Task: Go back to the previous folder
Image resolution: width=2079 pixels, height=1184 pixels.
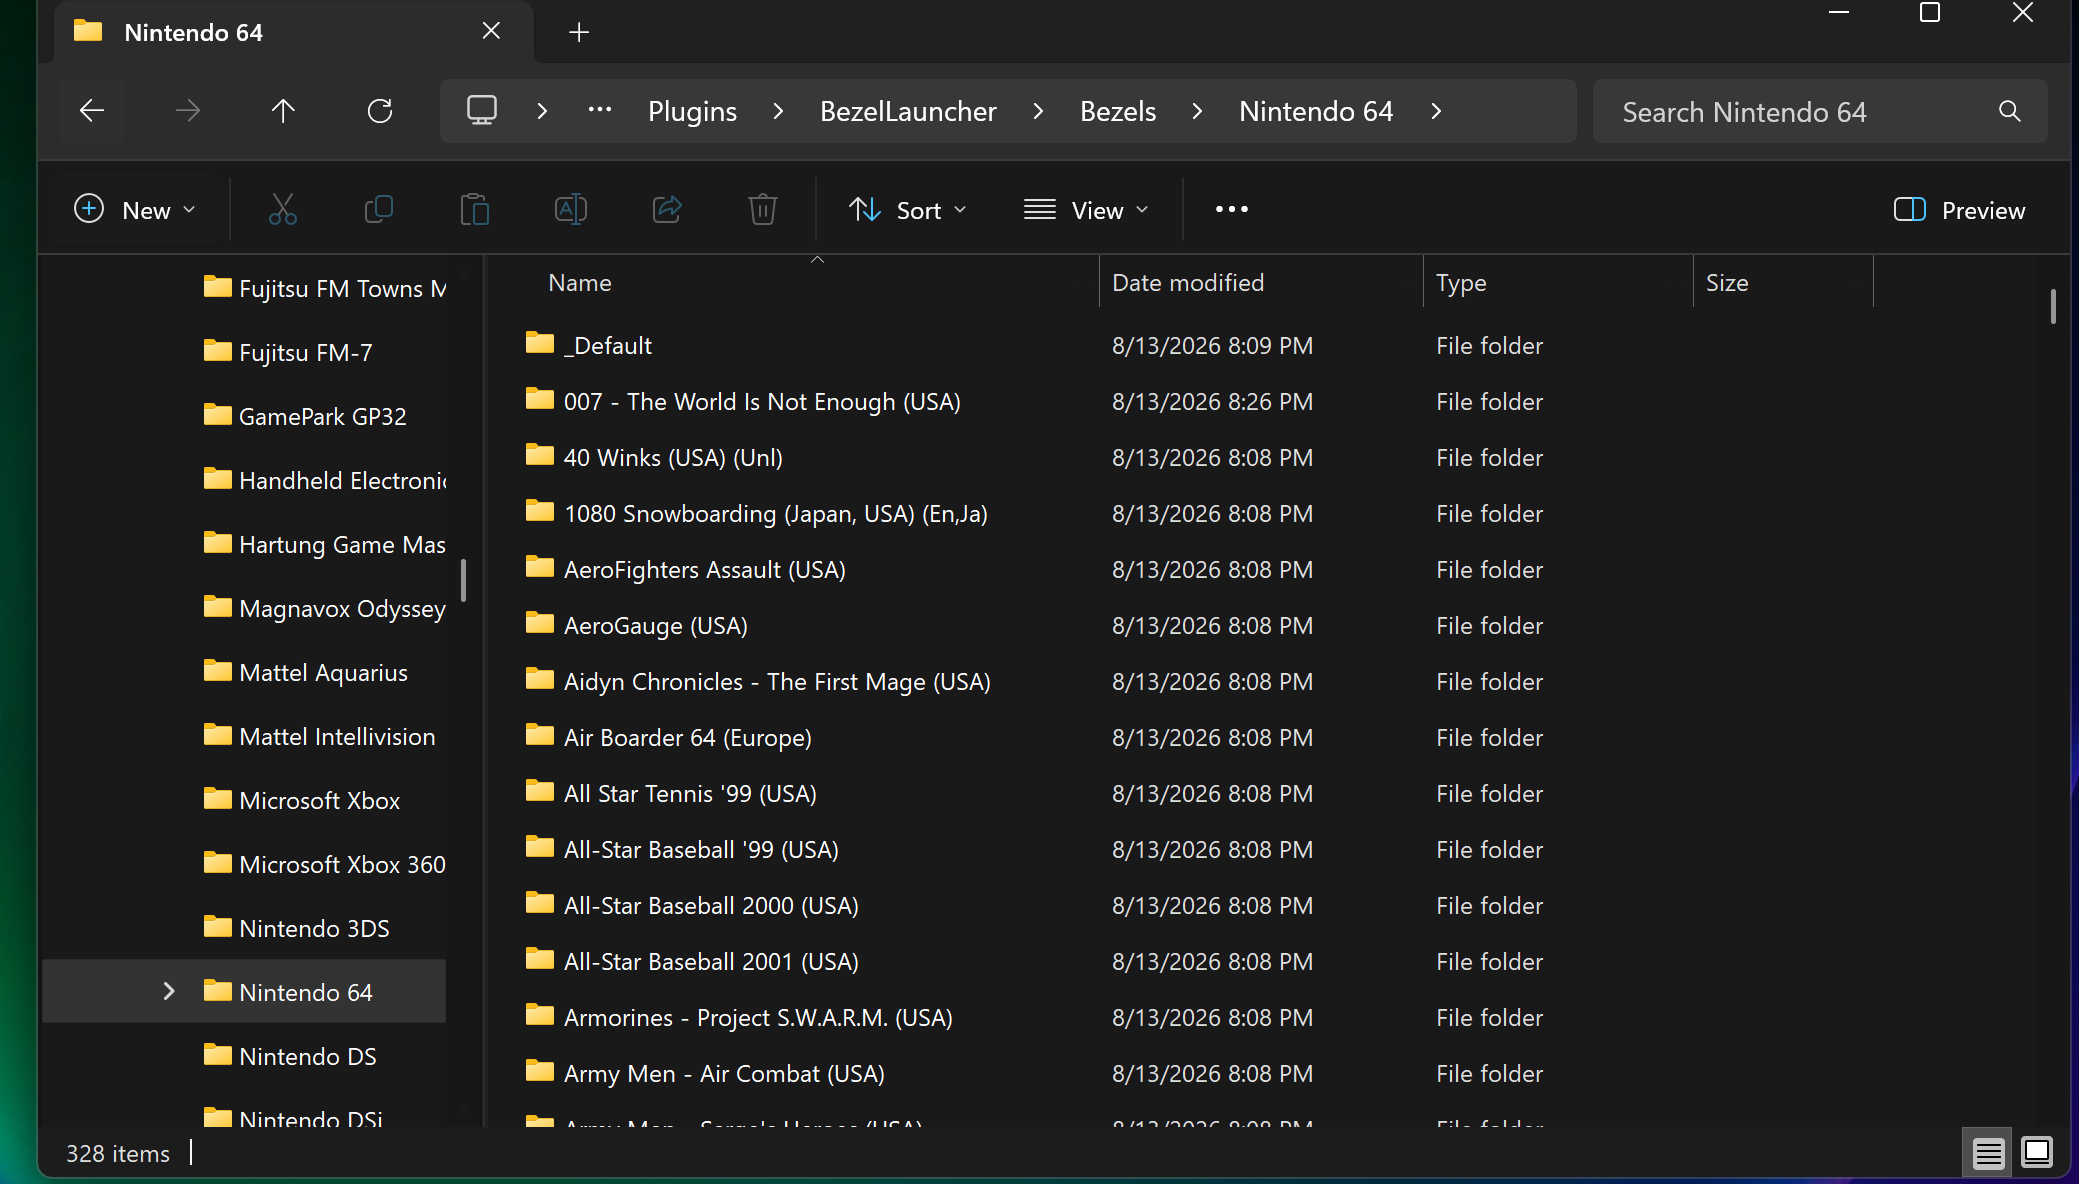Action: [x=92, y=111]
